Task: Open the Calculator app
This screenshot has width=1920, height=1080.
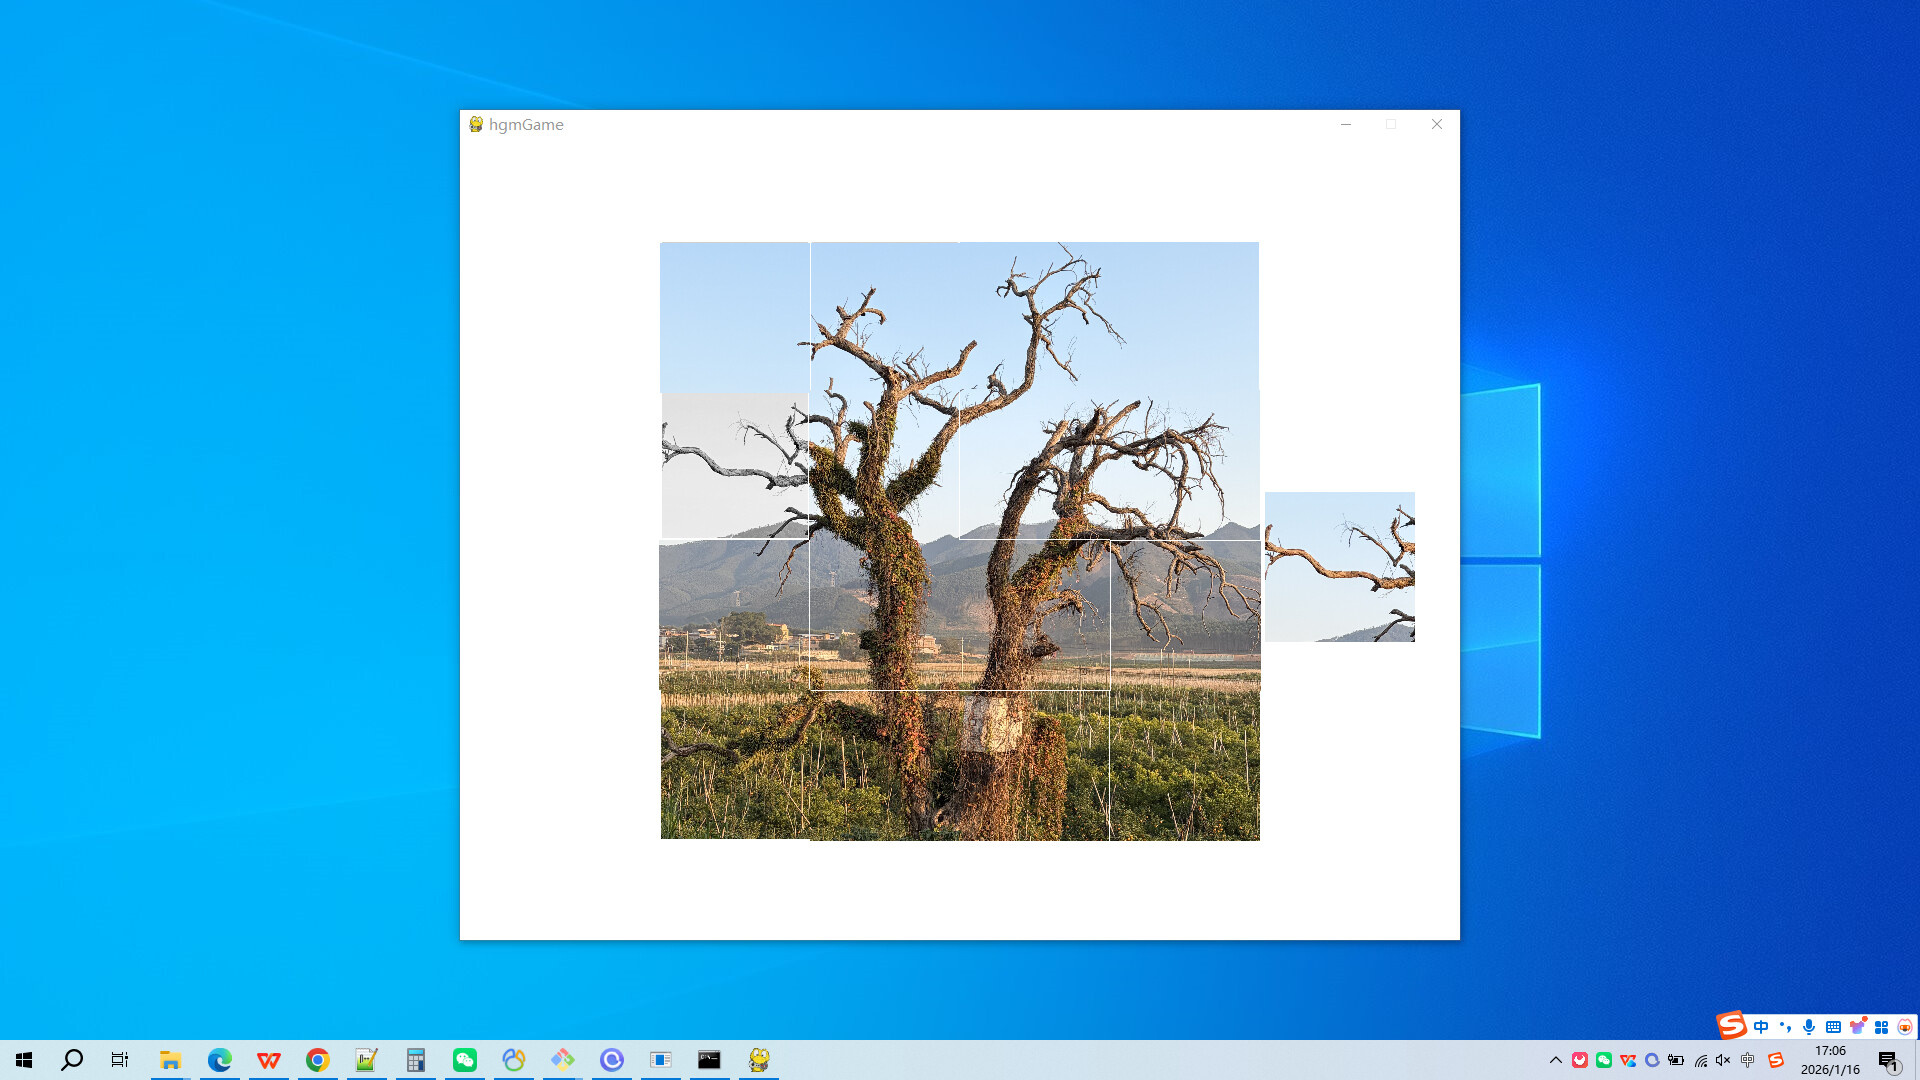Action: pyautogui.click(x=415, y=1059)
